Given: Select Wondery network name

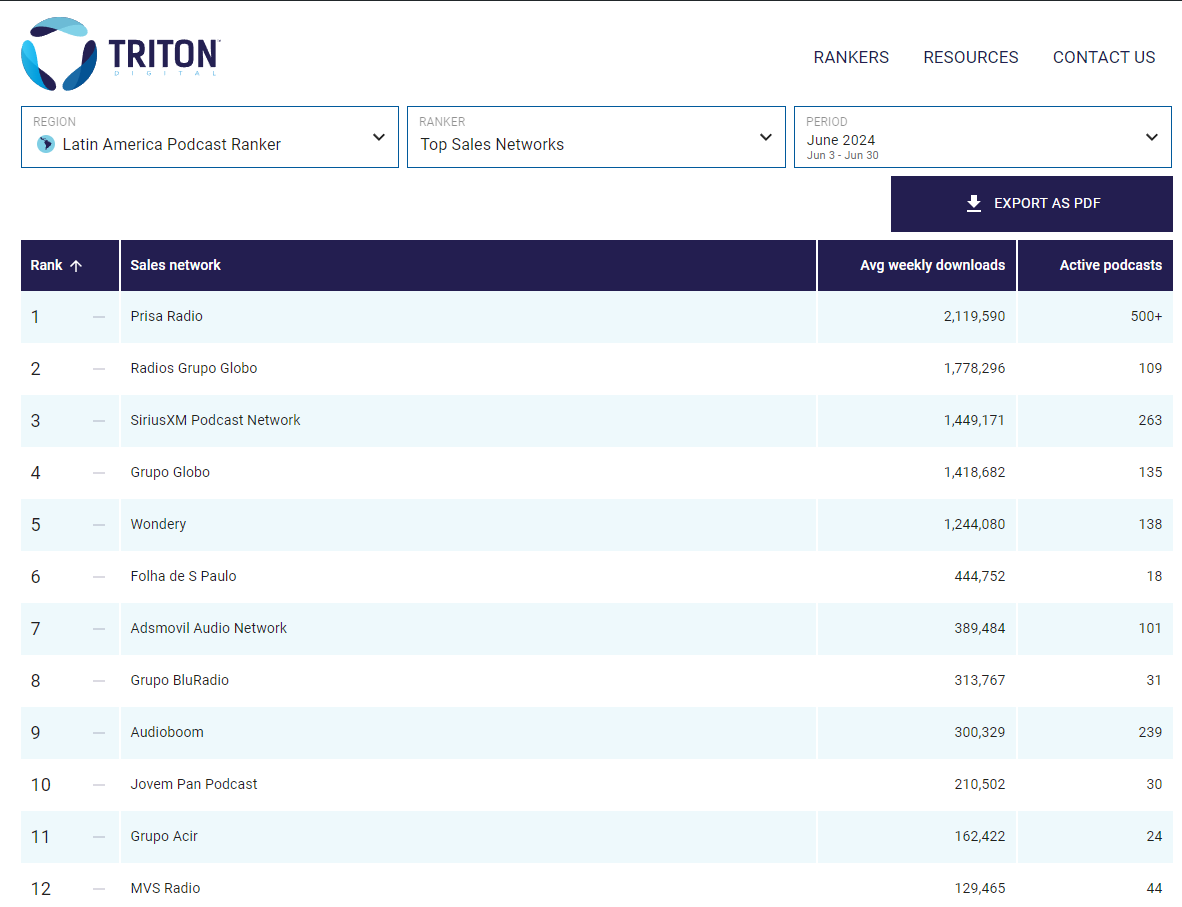Looking at the screenshot, I should point(158,524).
